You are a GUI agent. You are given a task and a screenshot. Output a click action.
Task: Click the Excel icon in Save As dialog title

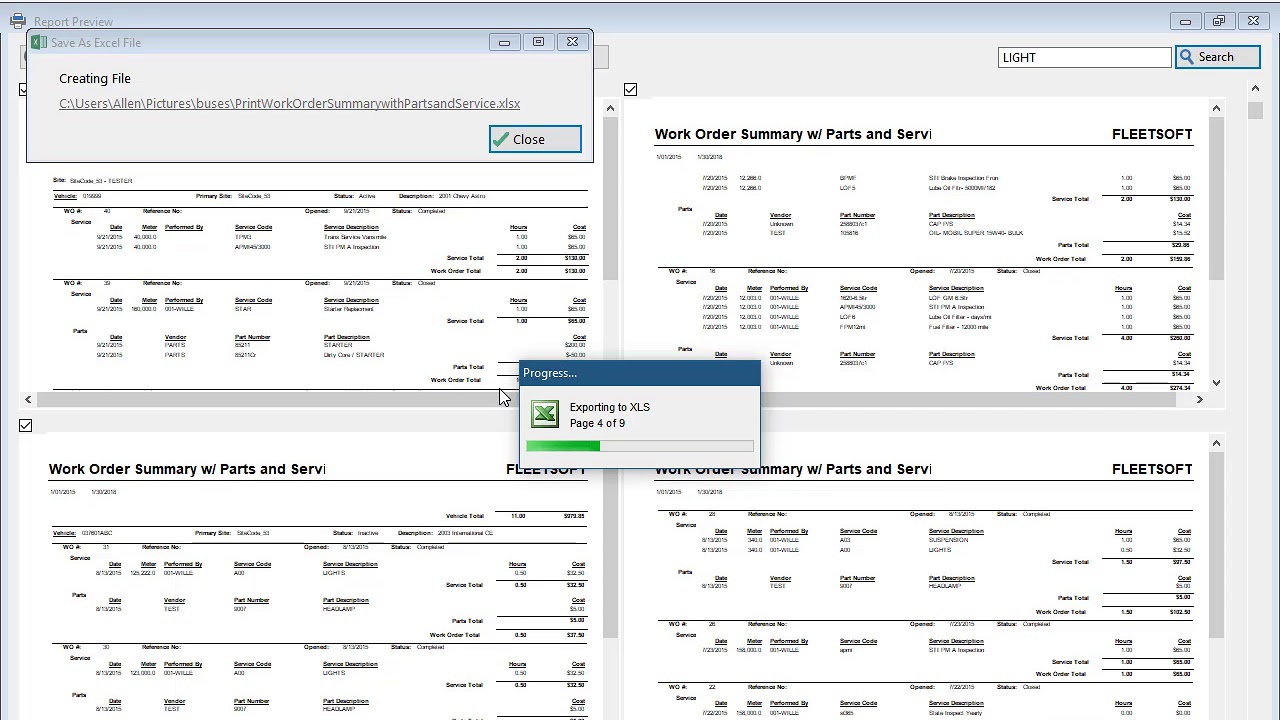pos(39,42)
